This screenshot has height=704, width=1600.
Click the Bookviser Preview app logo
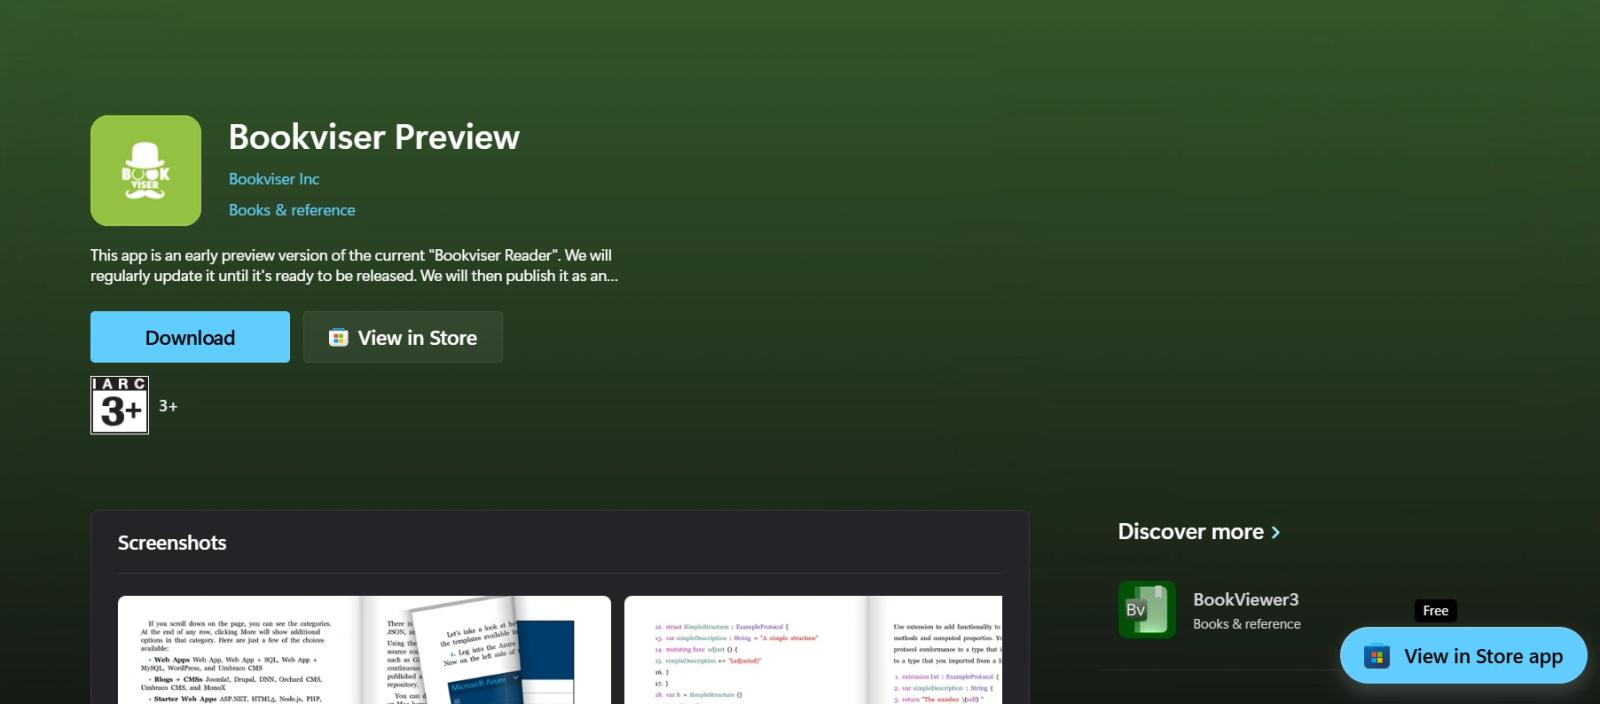pos(146,170)
